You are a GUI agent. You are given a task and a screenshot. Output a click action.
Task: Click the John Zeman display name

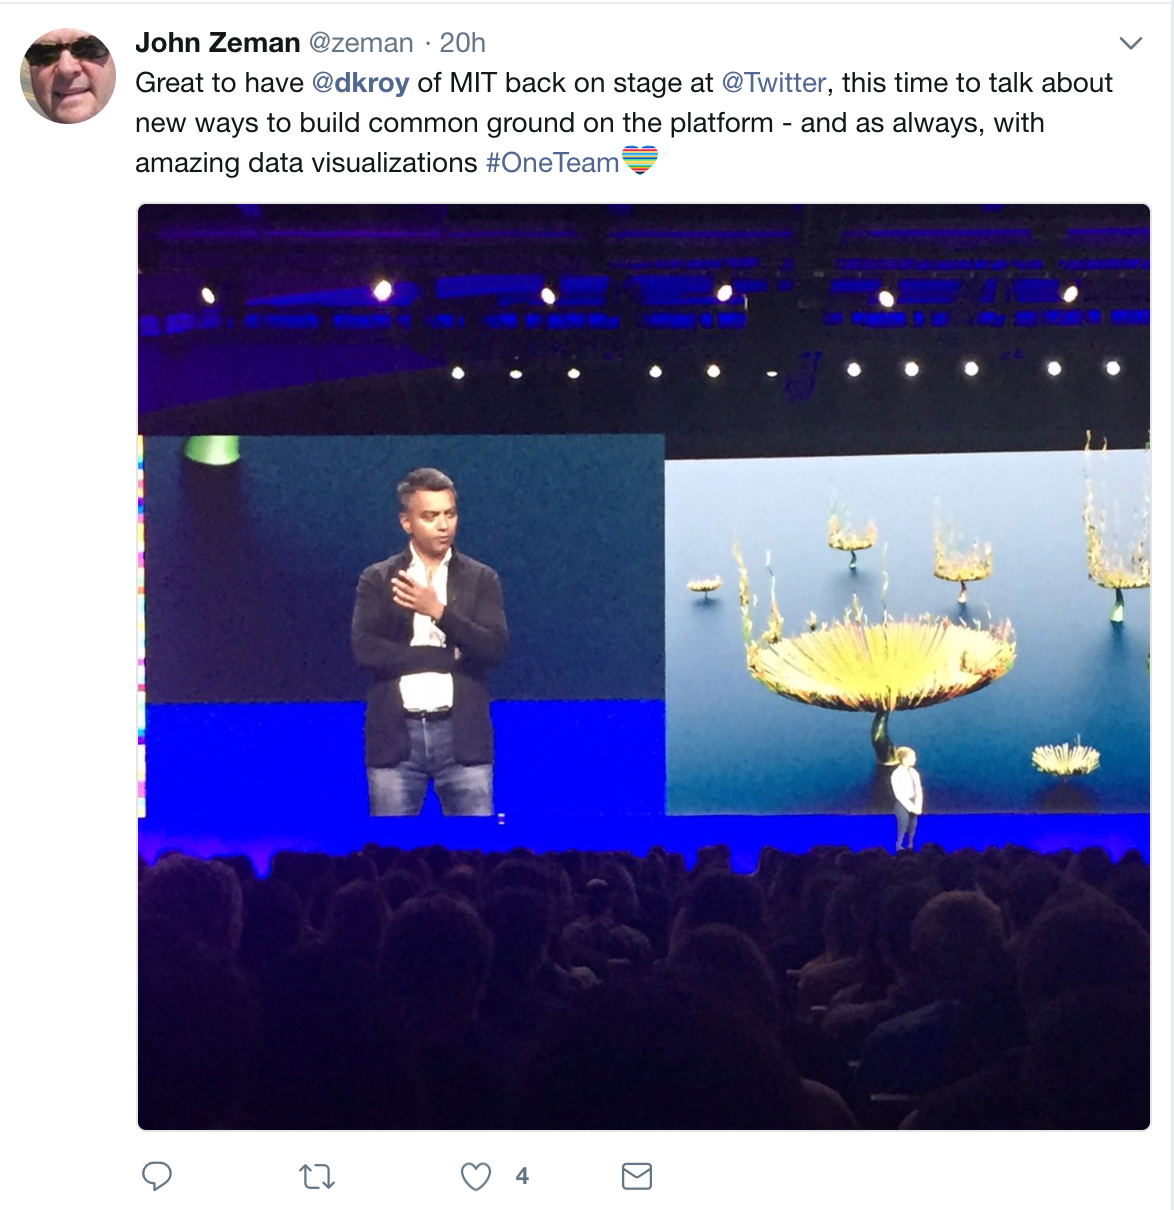tap(218, 43)
